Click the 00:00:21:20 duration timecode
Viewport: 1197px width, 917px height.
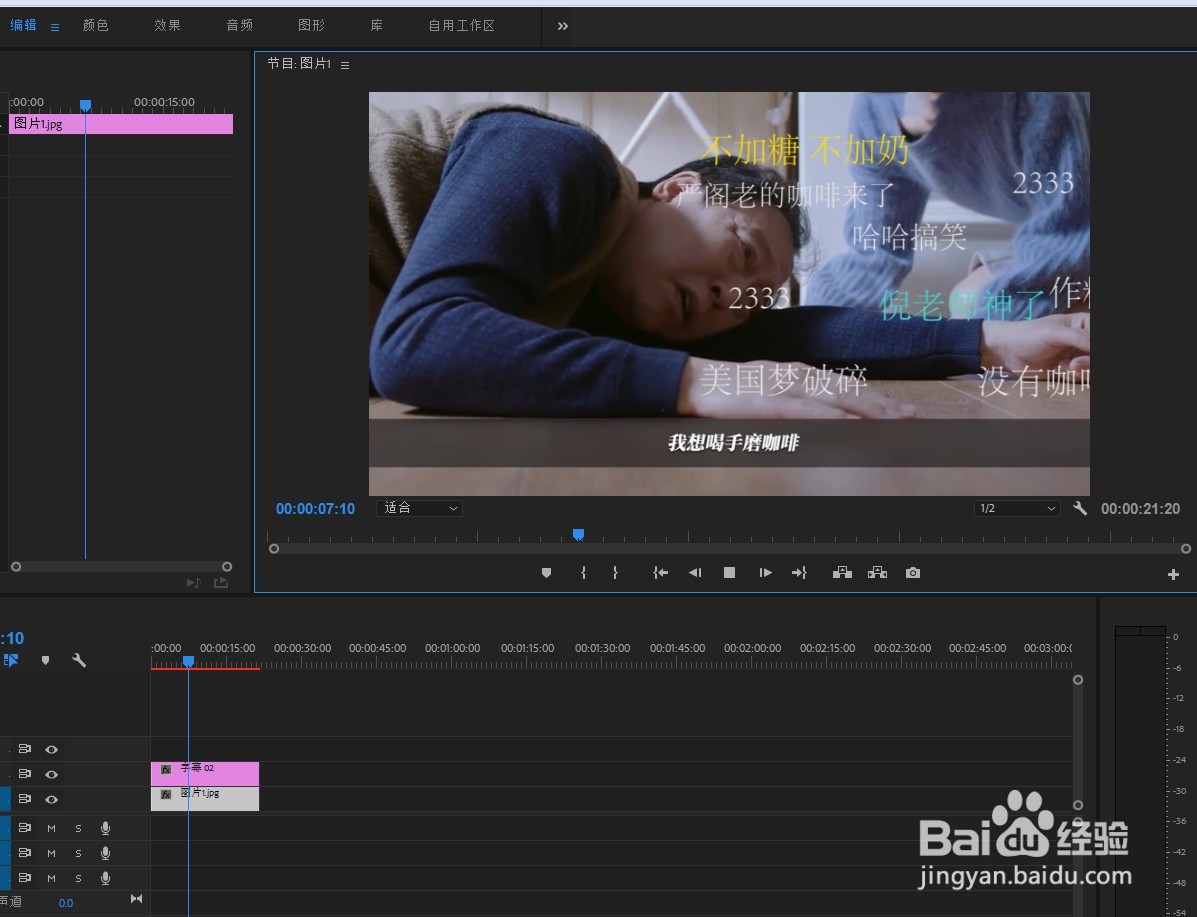point(1141,509)
